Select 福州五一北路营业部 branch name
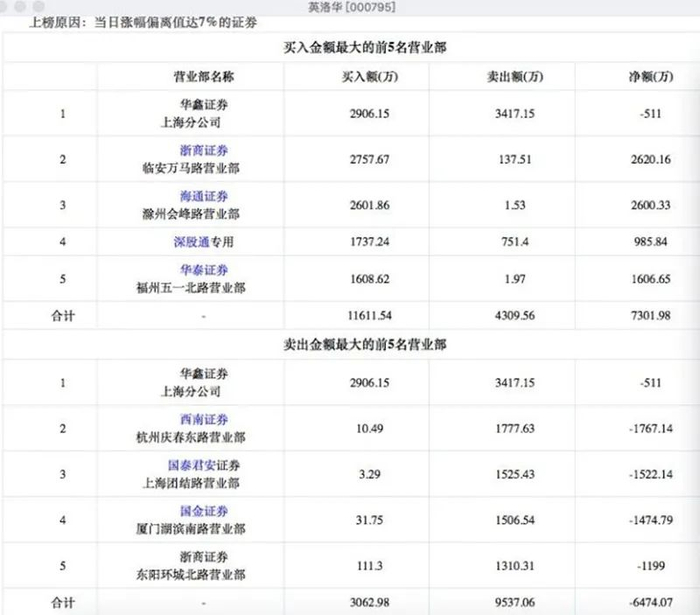This screenshot has width=700, height=615. tap(191, 288)
